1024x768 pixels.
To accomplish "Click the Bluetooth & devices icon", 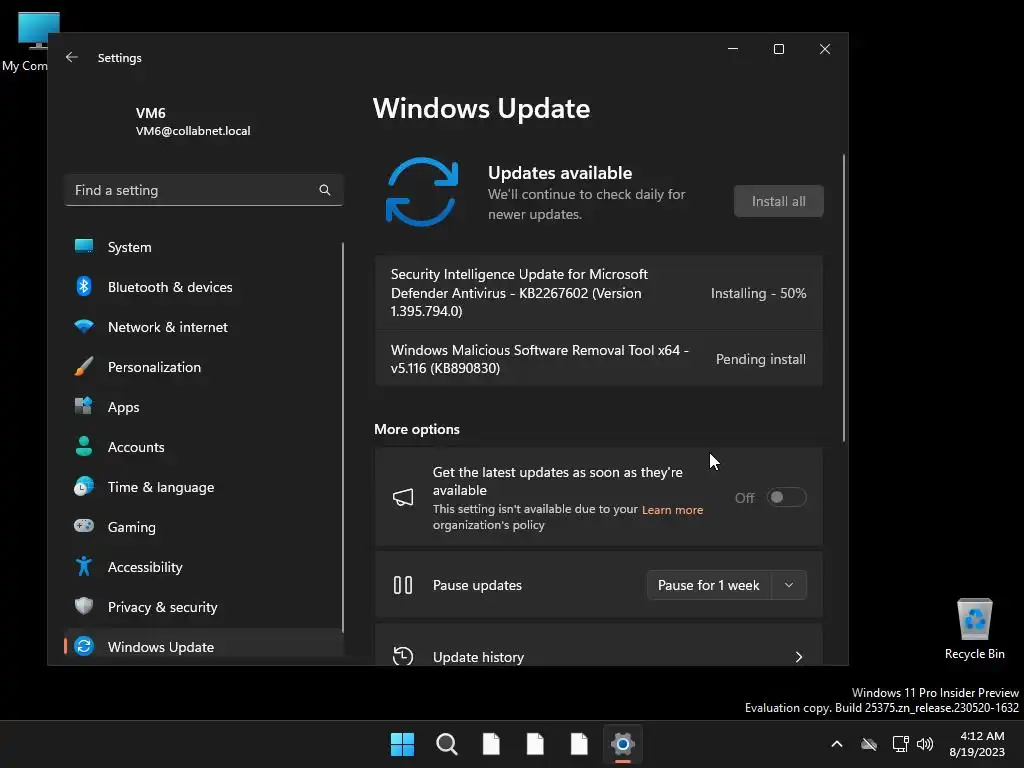I will coord(84,286).
